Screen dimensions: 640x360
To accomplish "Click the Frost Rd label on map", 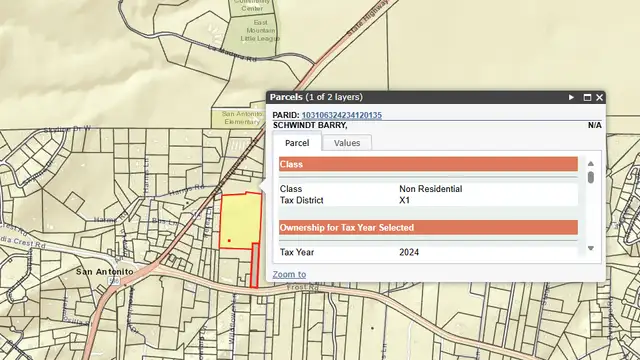I will click(302, 287).
